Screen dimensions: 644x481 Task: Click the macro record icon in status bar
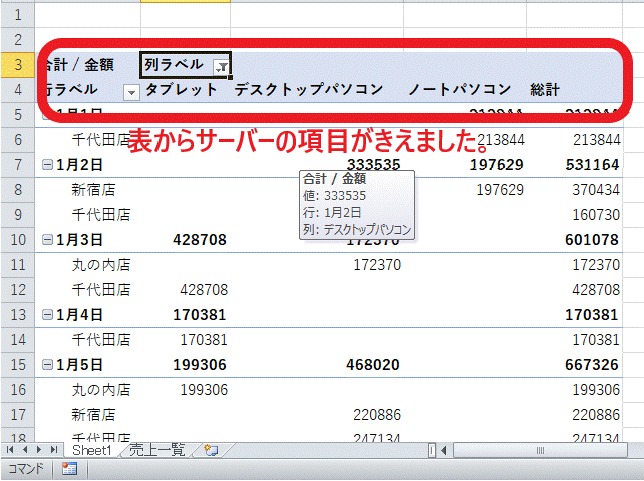(x=70, y=469)
